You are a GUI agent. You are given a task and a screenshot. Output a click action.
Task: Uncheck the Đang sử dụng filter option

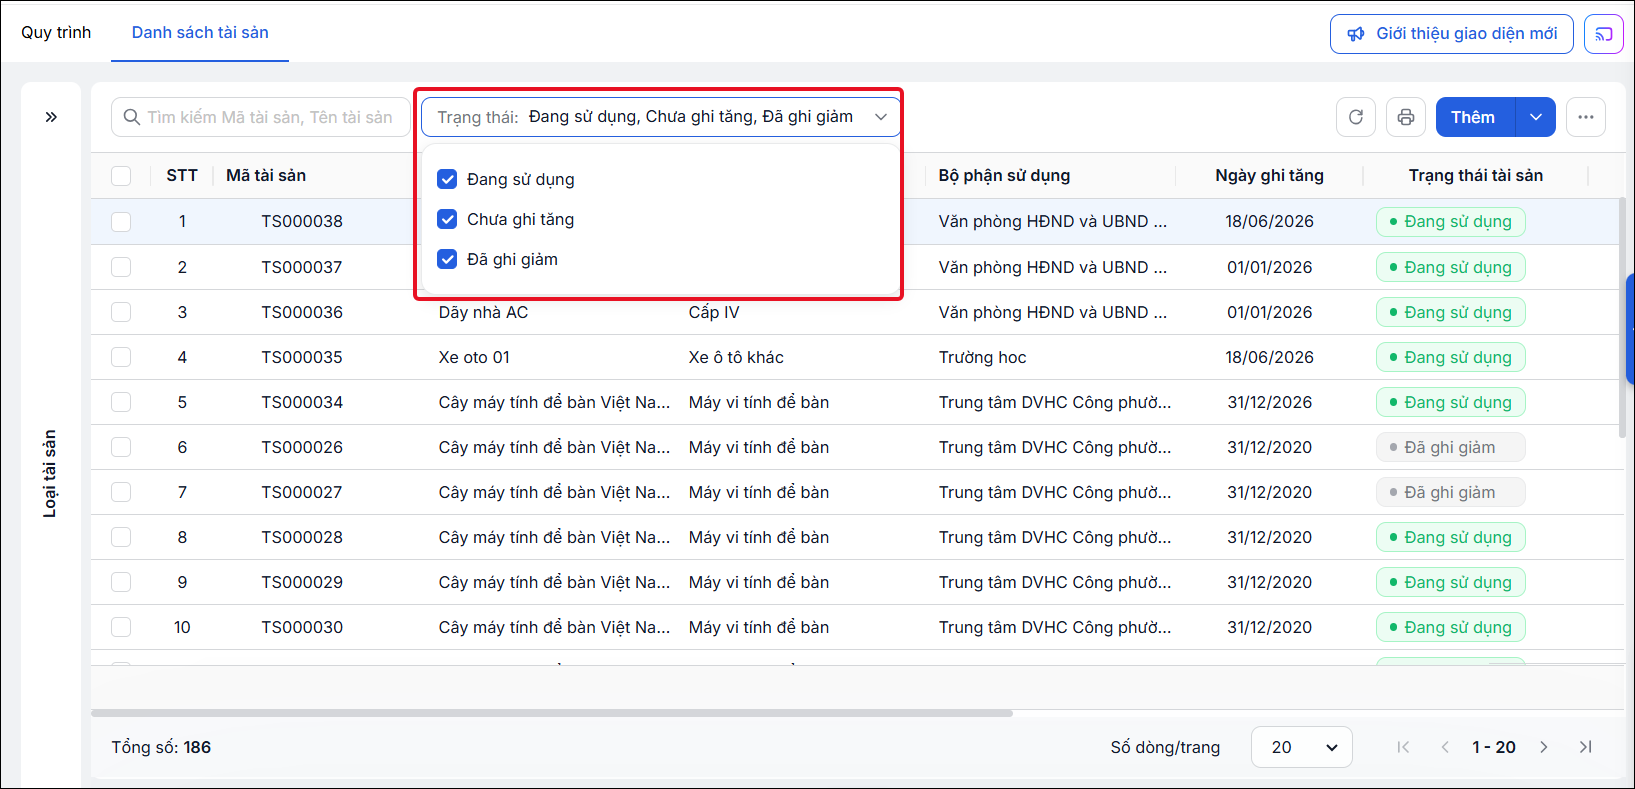(x=447, y=179)
